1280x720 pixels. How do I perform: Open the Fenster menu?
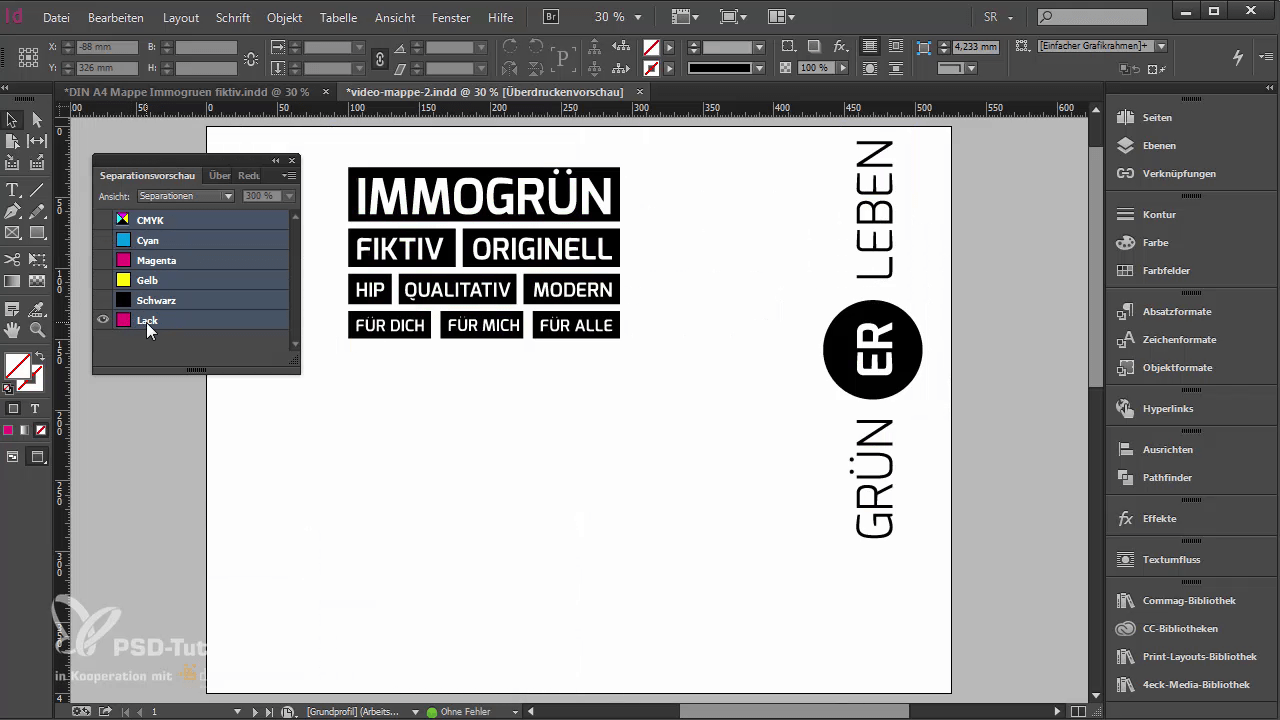coord(451,18)
